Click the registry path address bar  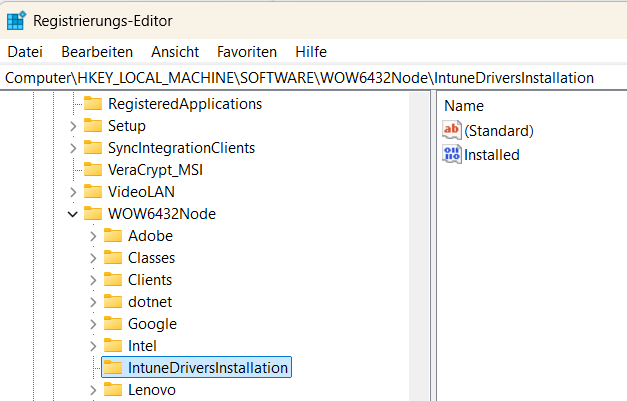coord(300,77)
